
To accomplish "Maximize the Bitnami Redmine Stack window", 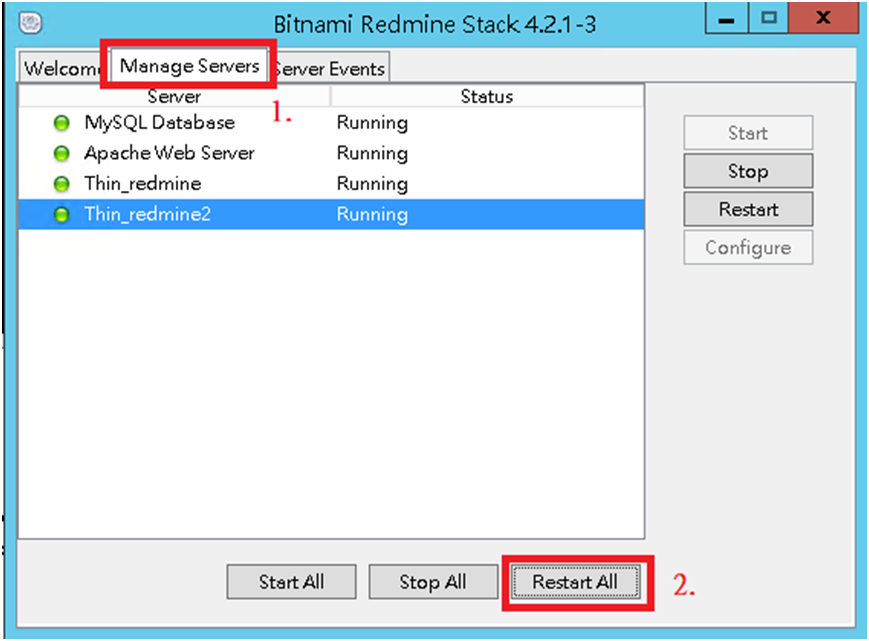I will pyautogui.click(x=769, y=18).
